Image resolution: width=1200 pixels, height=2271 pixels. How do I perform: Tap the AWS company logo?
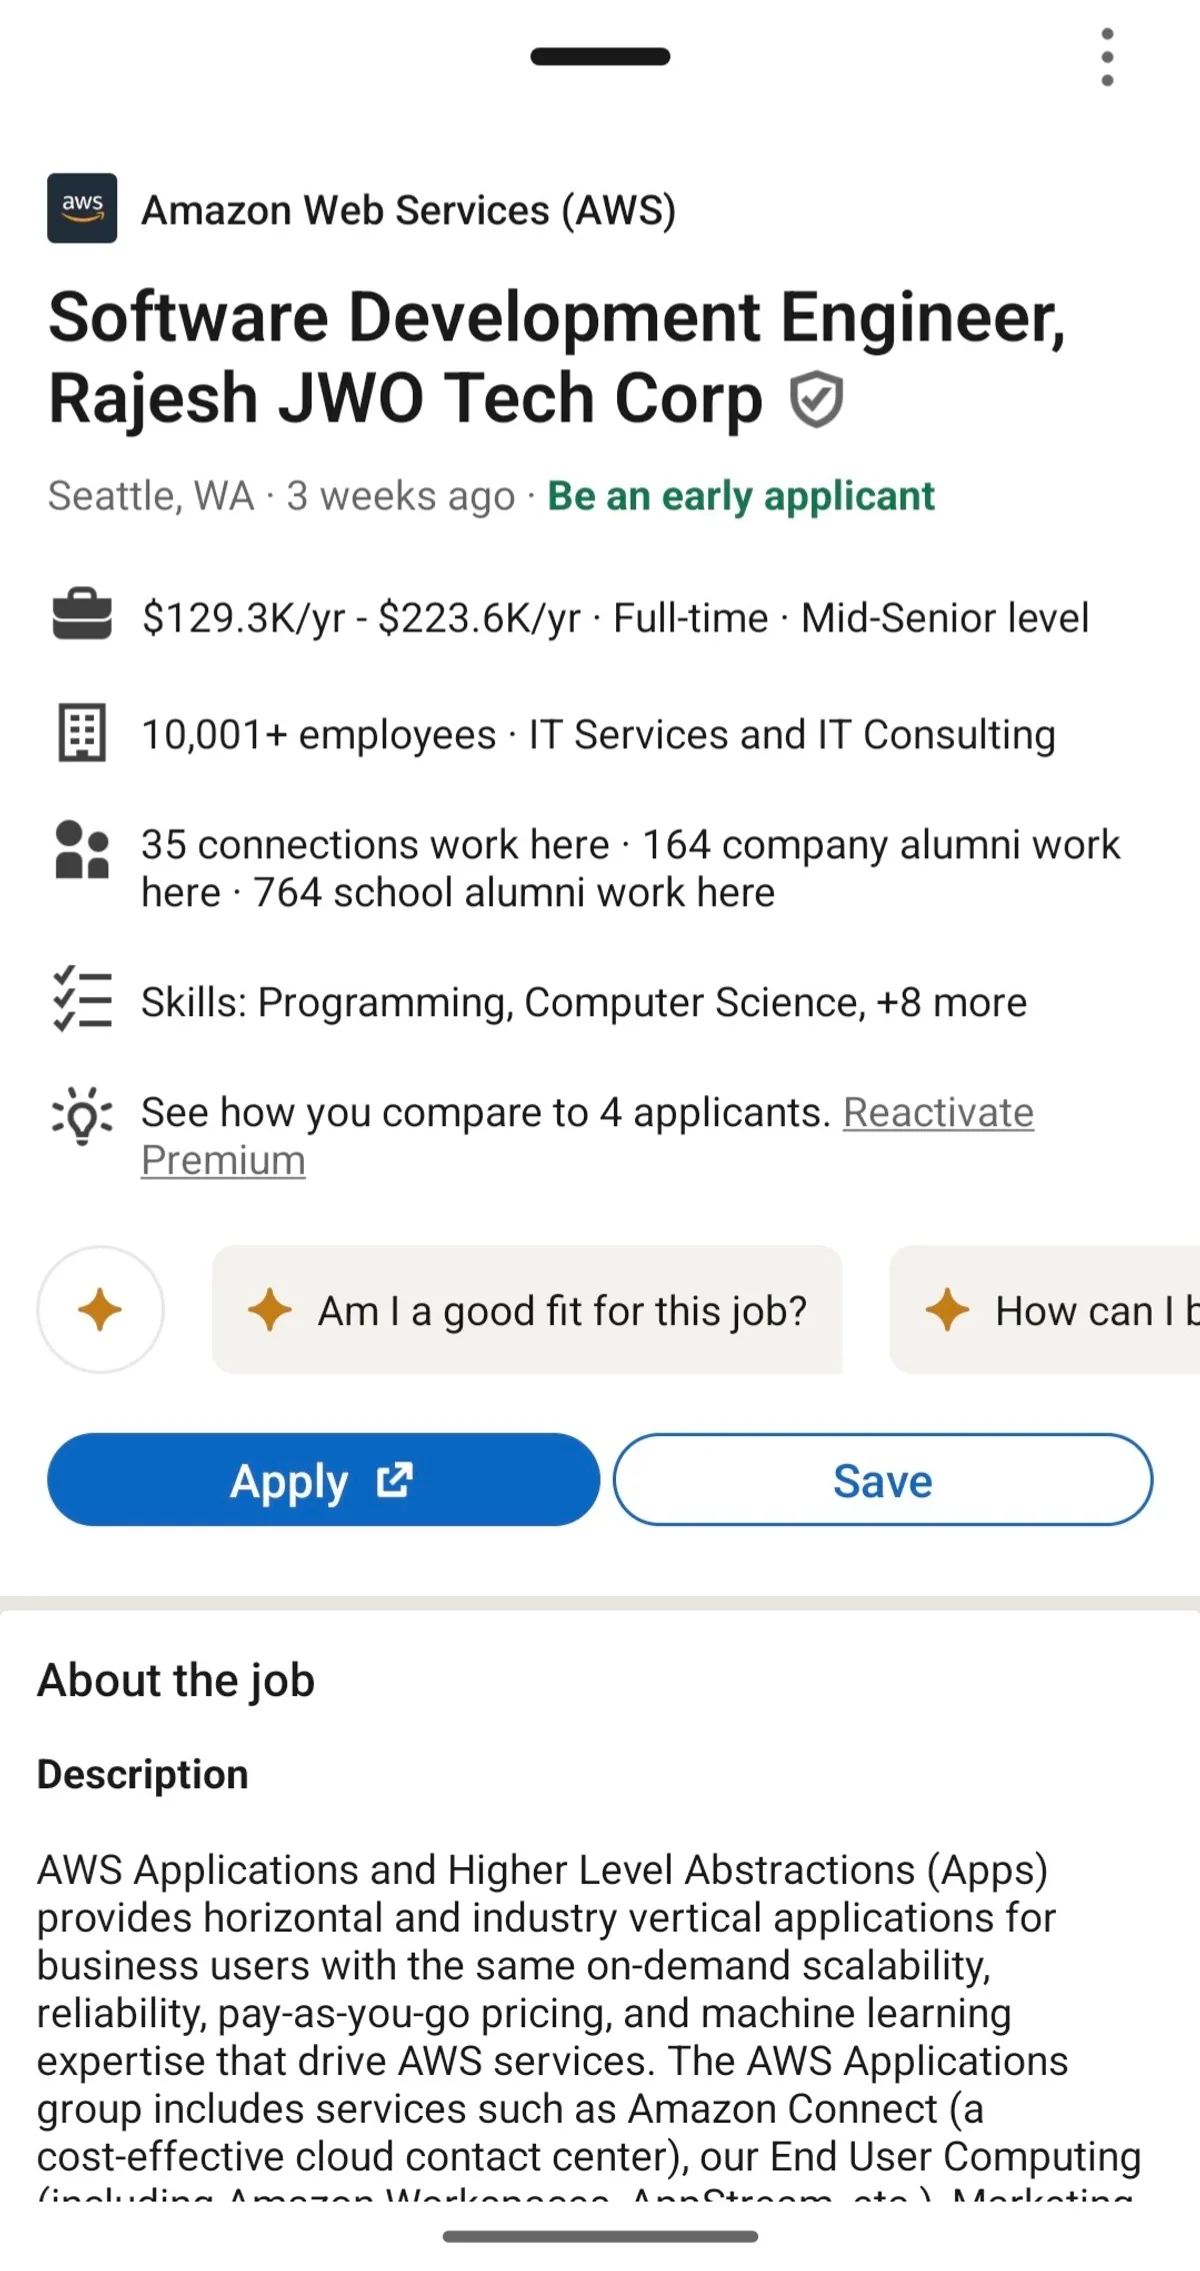click(82, 208)
